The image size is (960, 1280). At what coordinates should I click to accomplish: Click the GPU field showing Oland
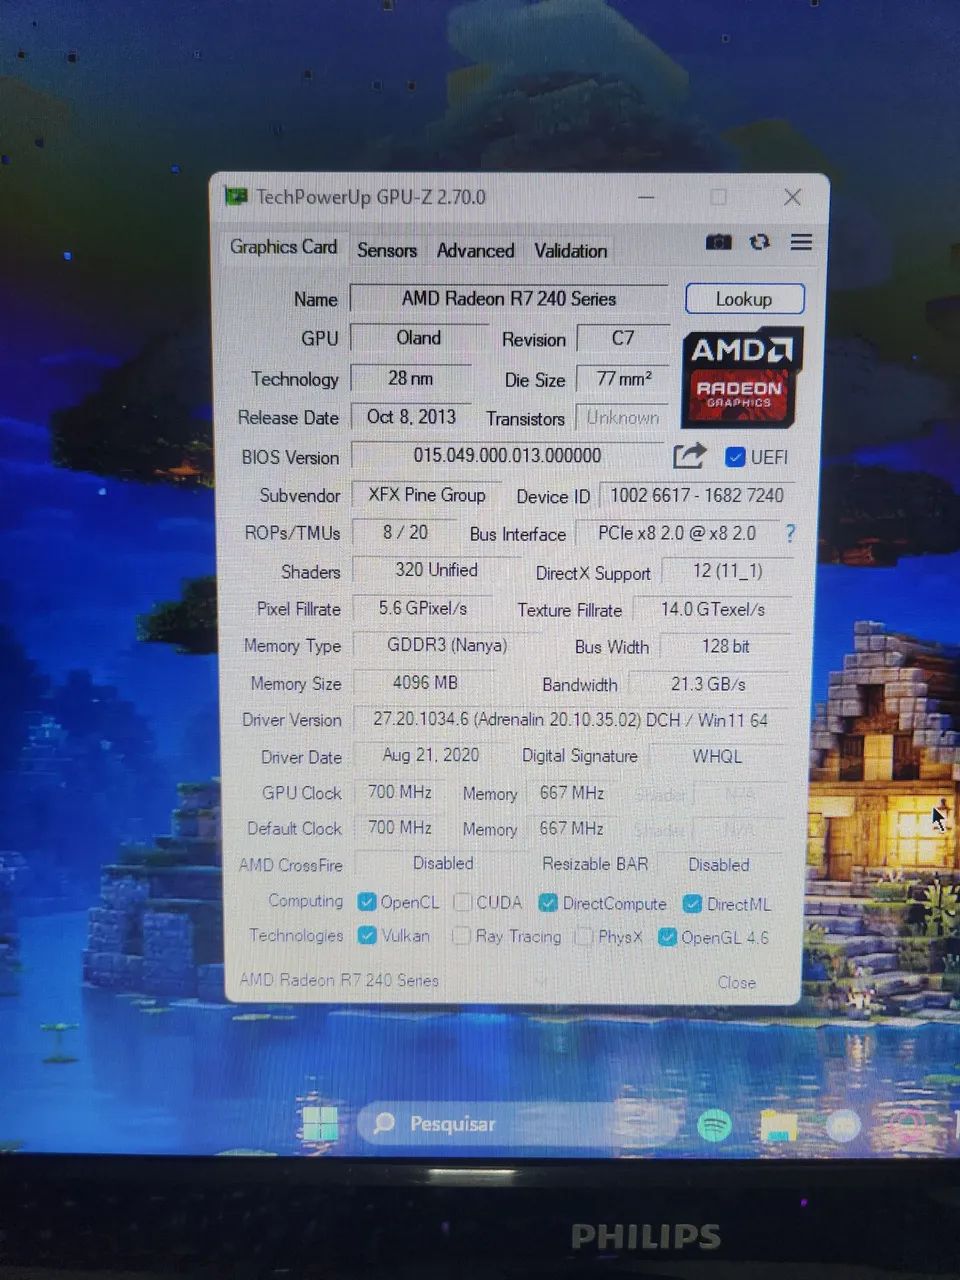pos(418,338)
